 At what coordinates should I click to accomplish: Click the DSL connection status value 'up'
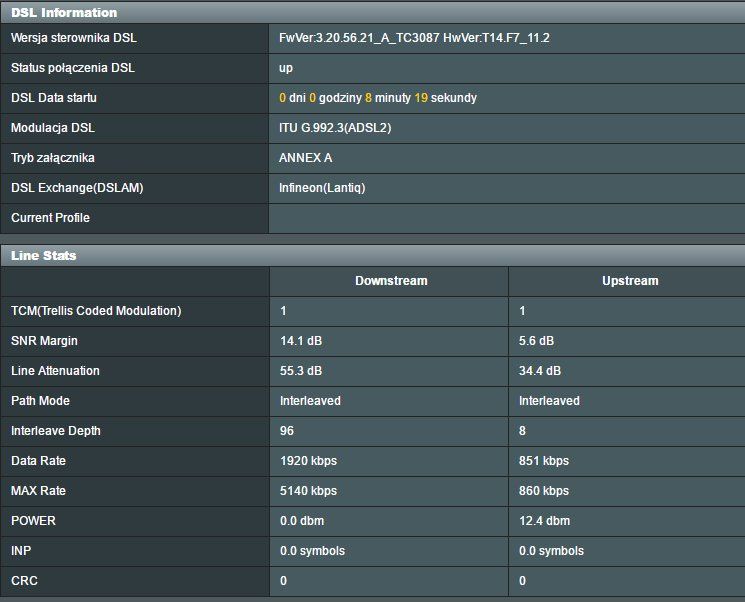286,68
